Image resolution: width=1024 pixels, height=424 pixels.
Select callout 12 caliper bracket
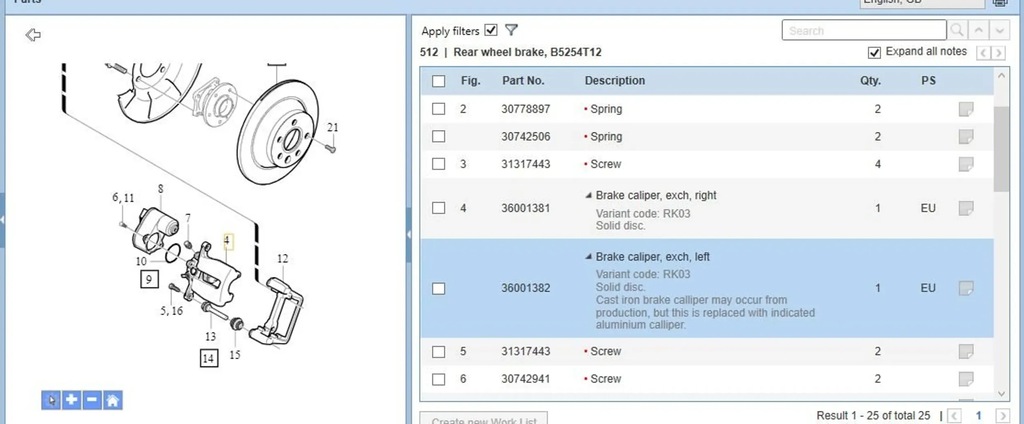pyautogui.click(x=282, y=259)
